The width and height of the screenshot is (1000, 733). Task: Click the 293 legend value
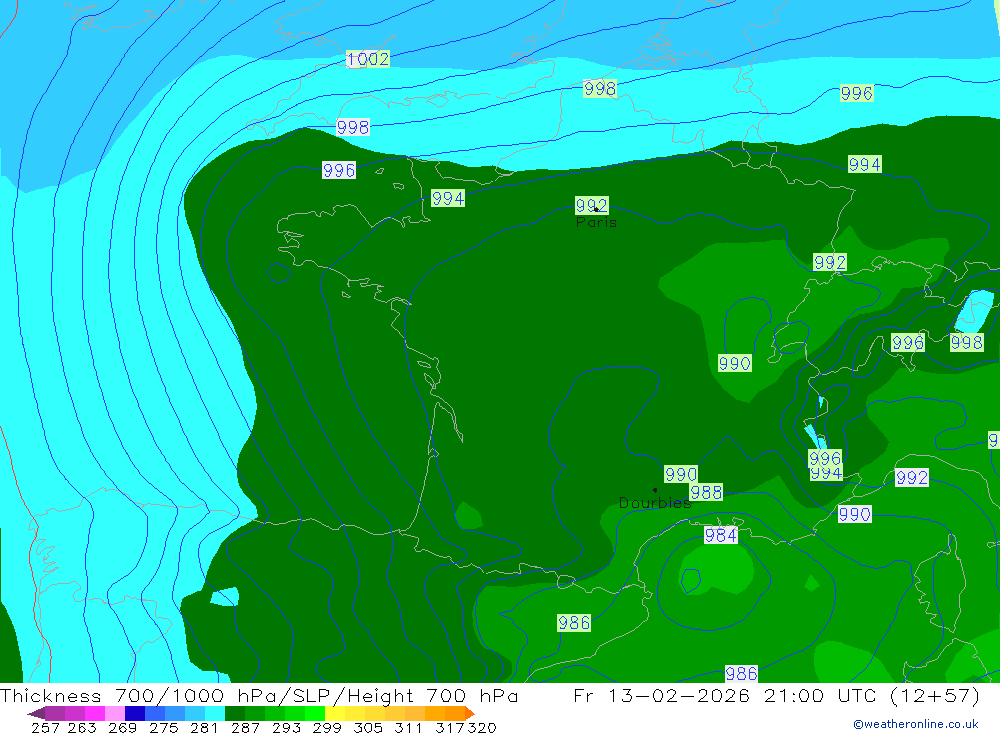point(286,728)
